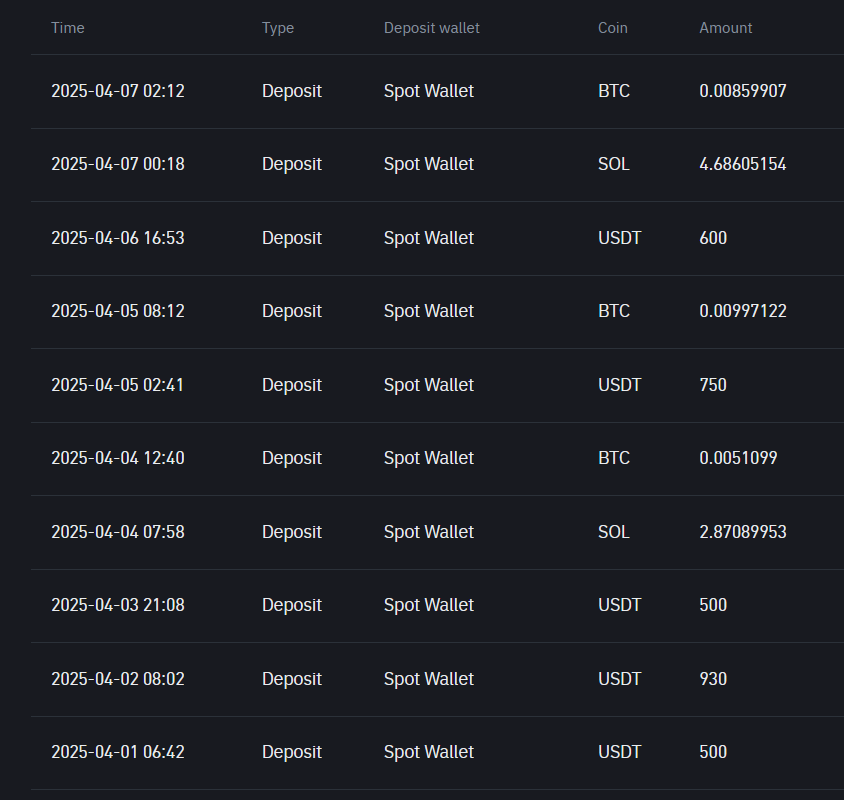Select the 2025-04-04 12:40 timestamp
This screenshot has height=800, width=844.
(x=118, y=458)
